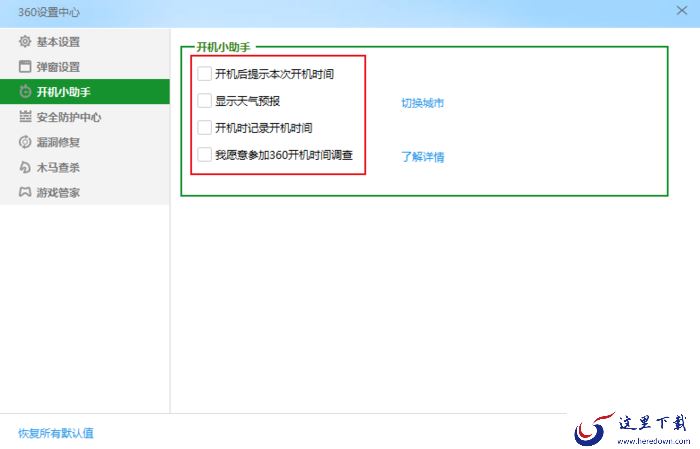Click the horse icon beside 木马查杀

point(25,167)
